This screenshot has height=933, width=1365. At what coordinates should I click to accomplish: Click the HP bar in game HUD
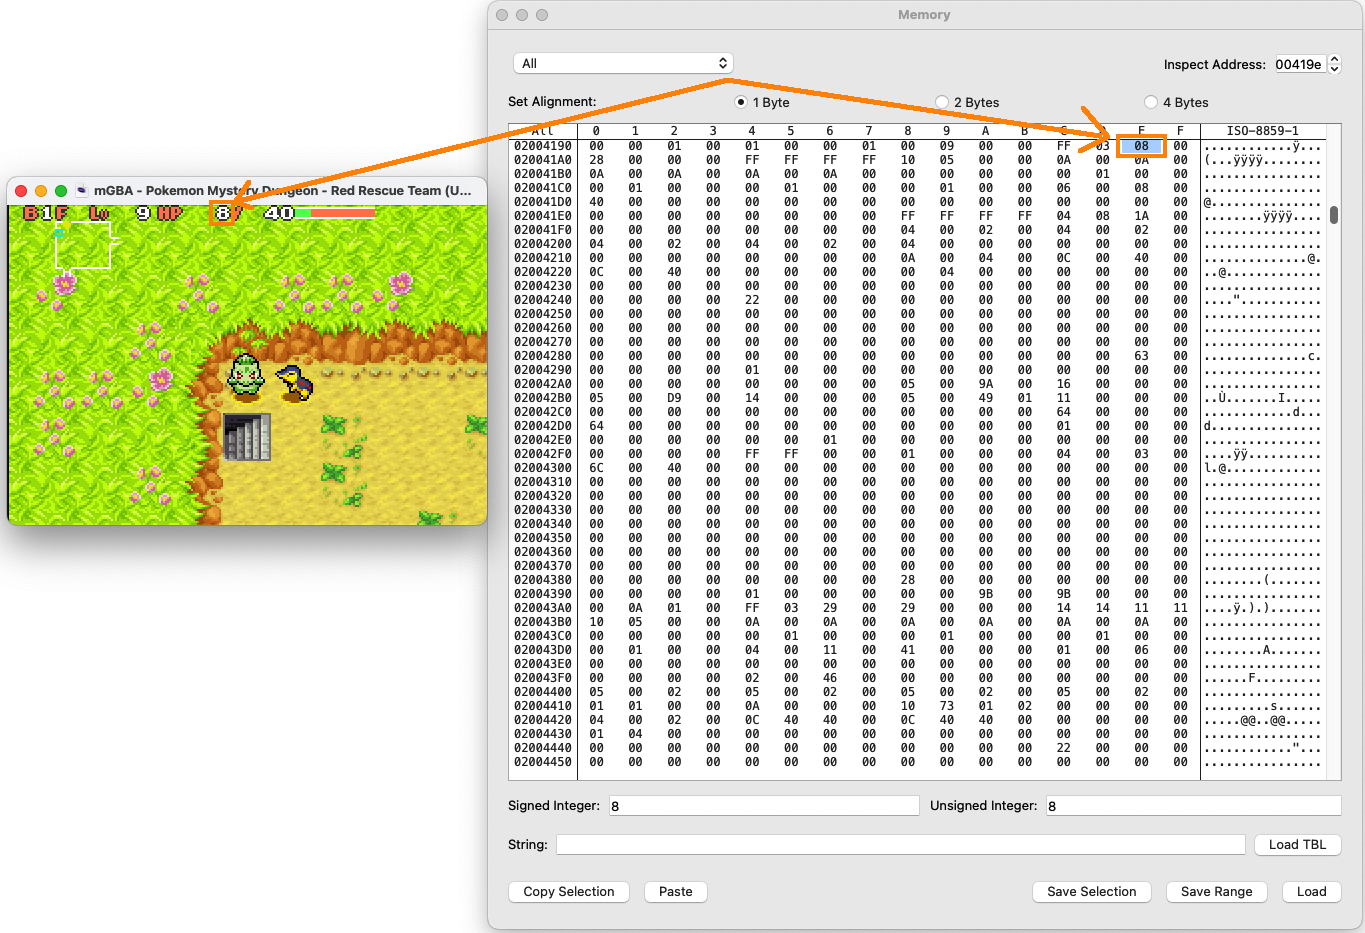tap(335, 213)
